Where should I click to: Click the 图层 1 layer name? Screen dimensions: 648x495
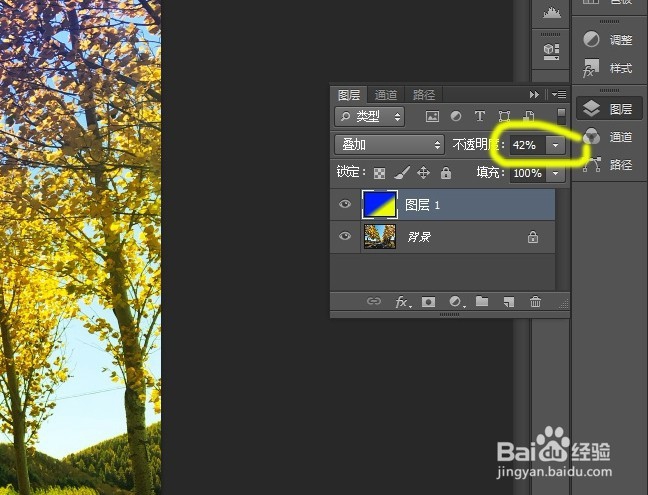(422, 205)
